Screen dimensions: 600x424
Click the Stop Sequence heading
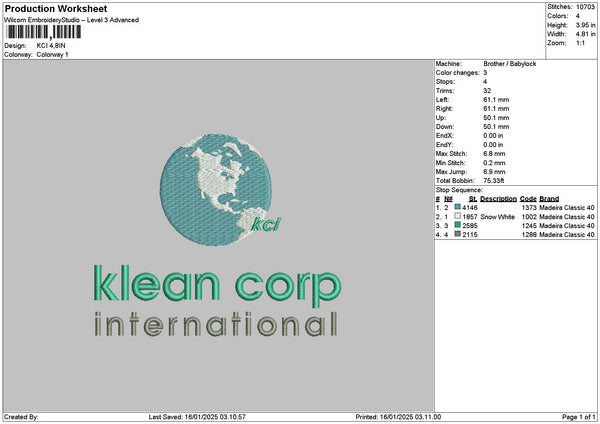pos(459,190)
